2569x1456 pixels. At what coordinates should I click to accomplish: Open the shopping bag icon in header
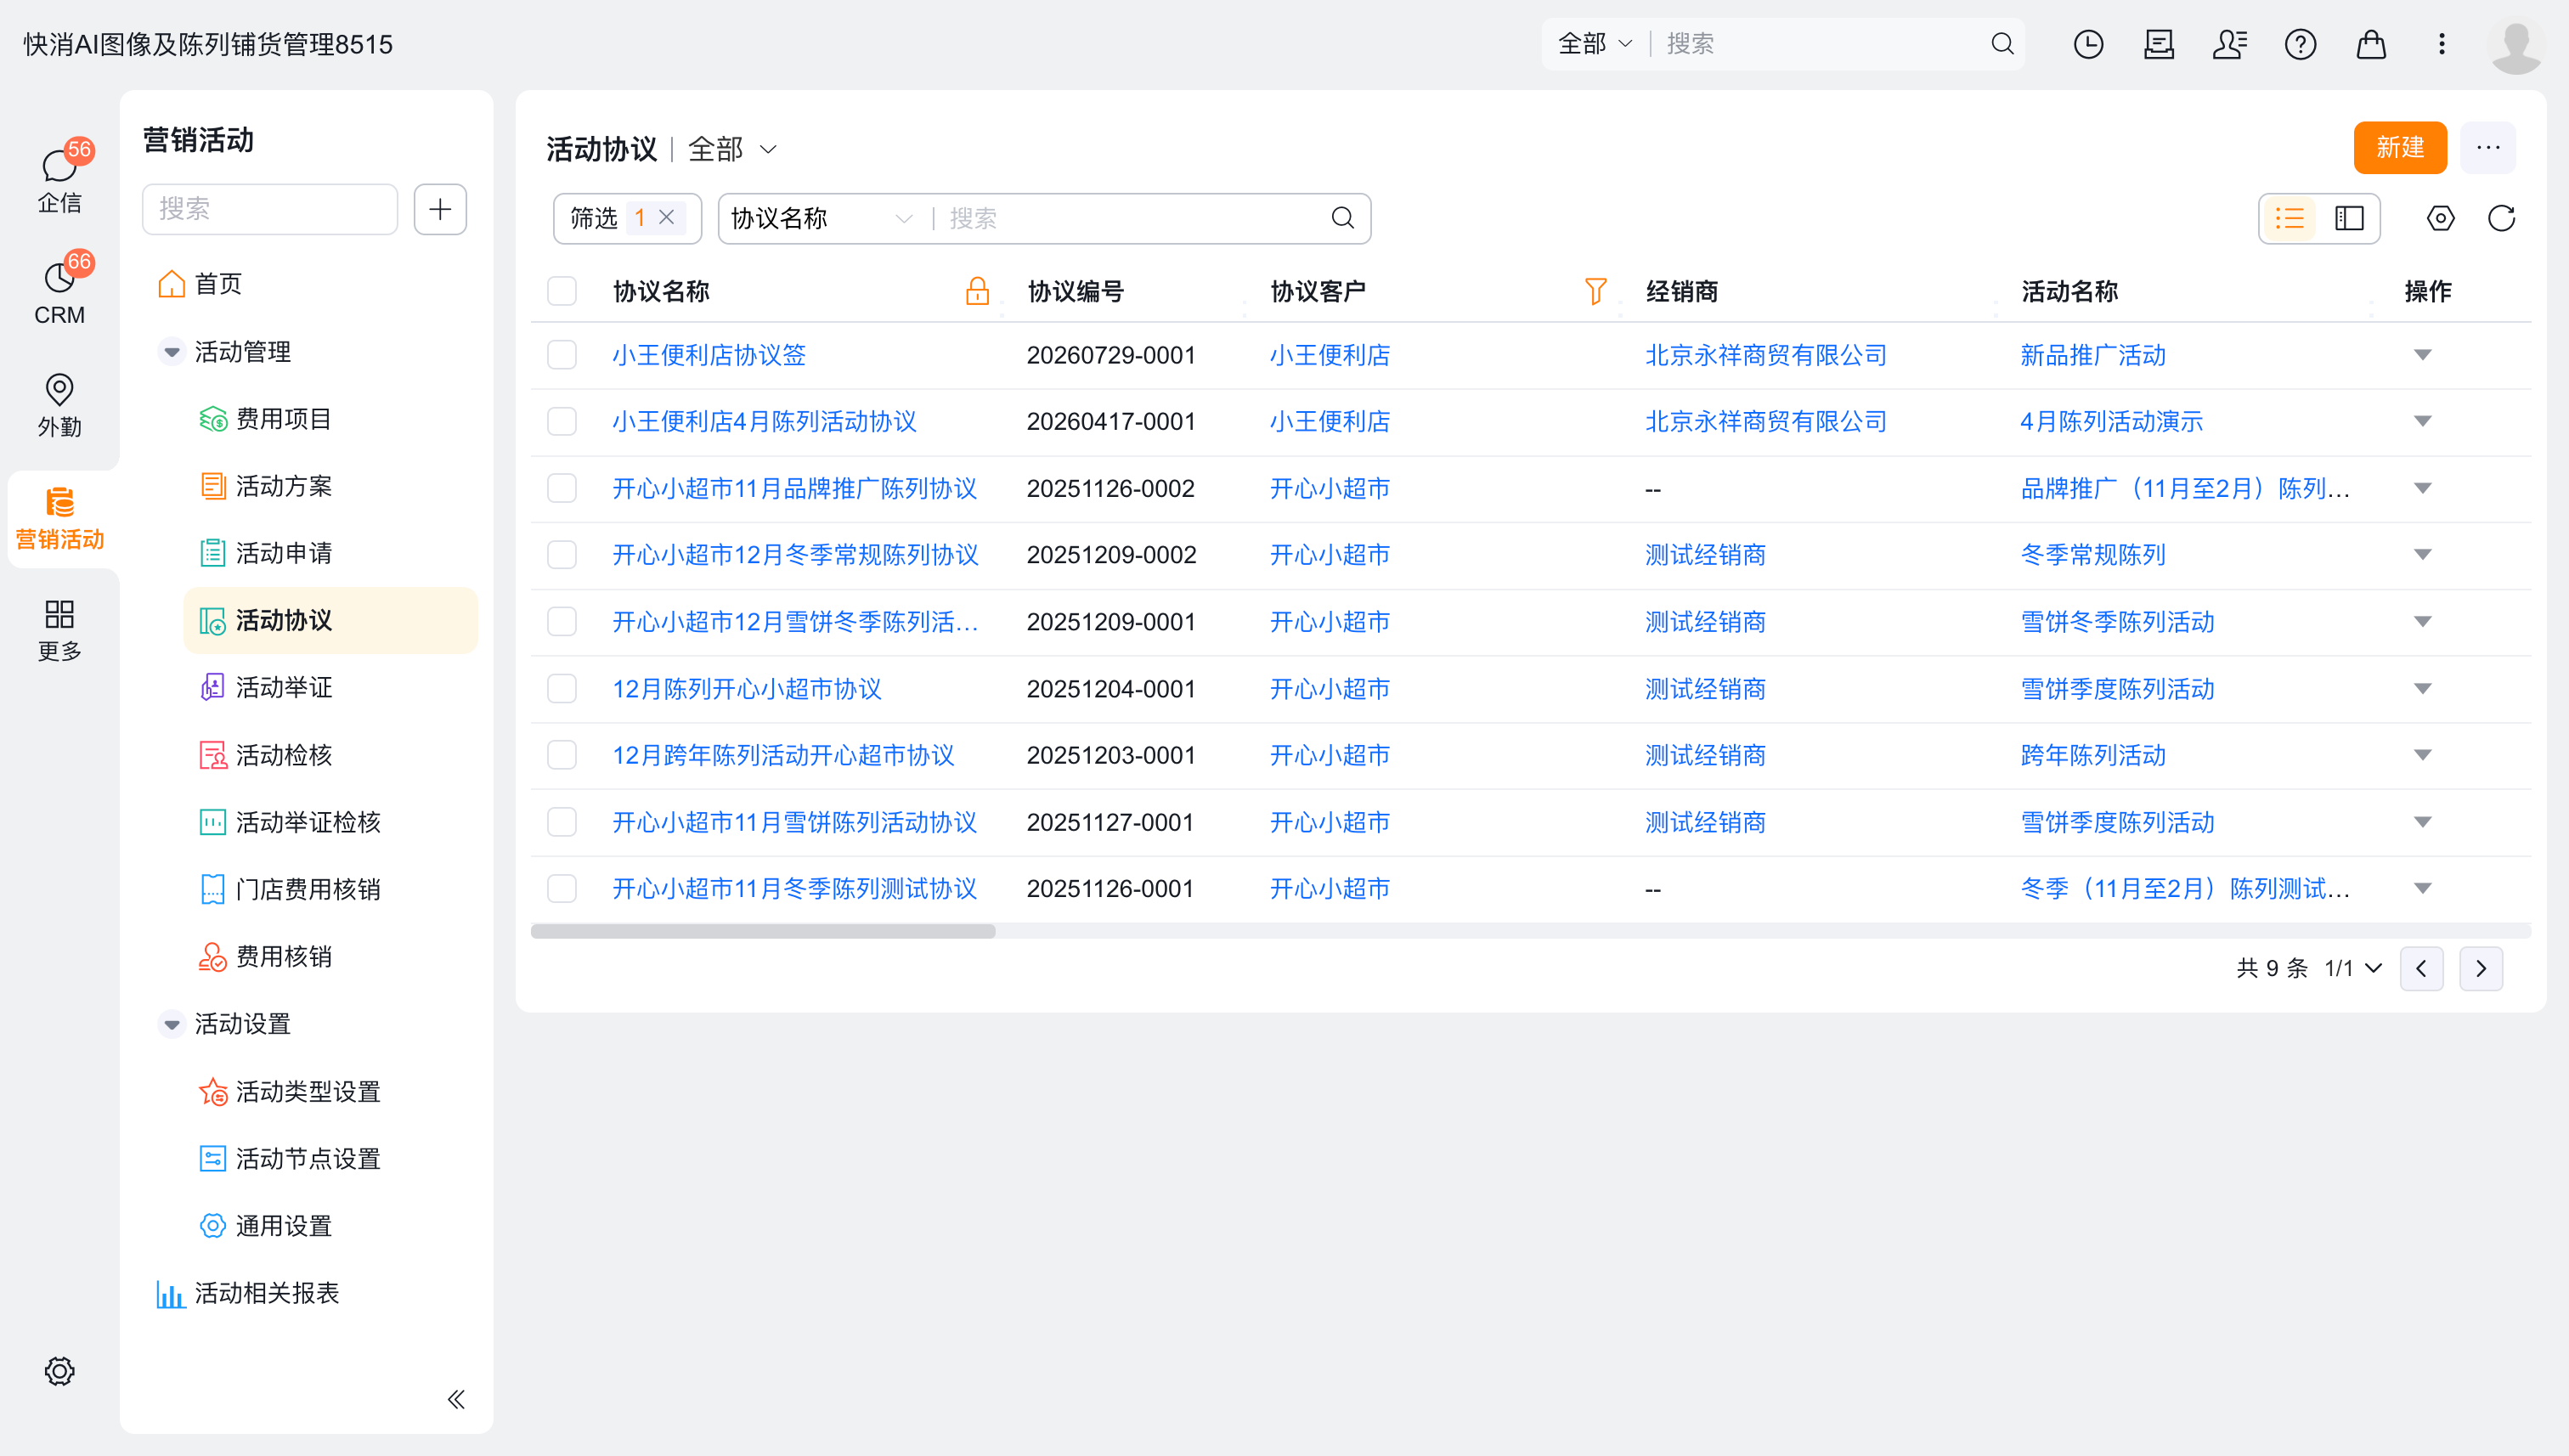pyautogui.click(x=2371, y=44)
